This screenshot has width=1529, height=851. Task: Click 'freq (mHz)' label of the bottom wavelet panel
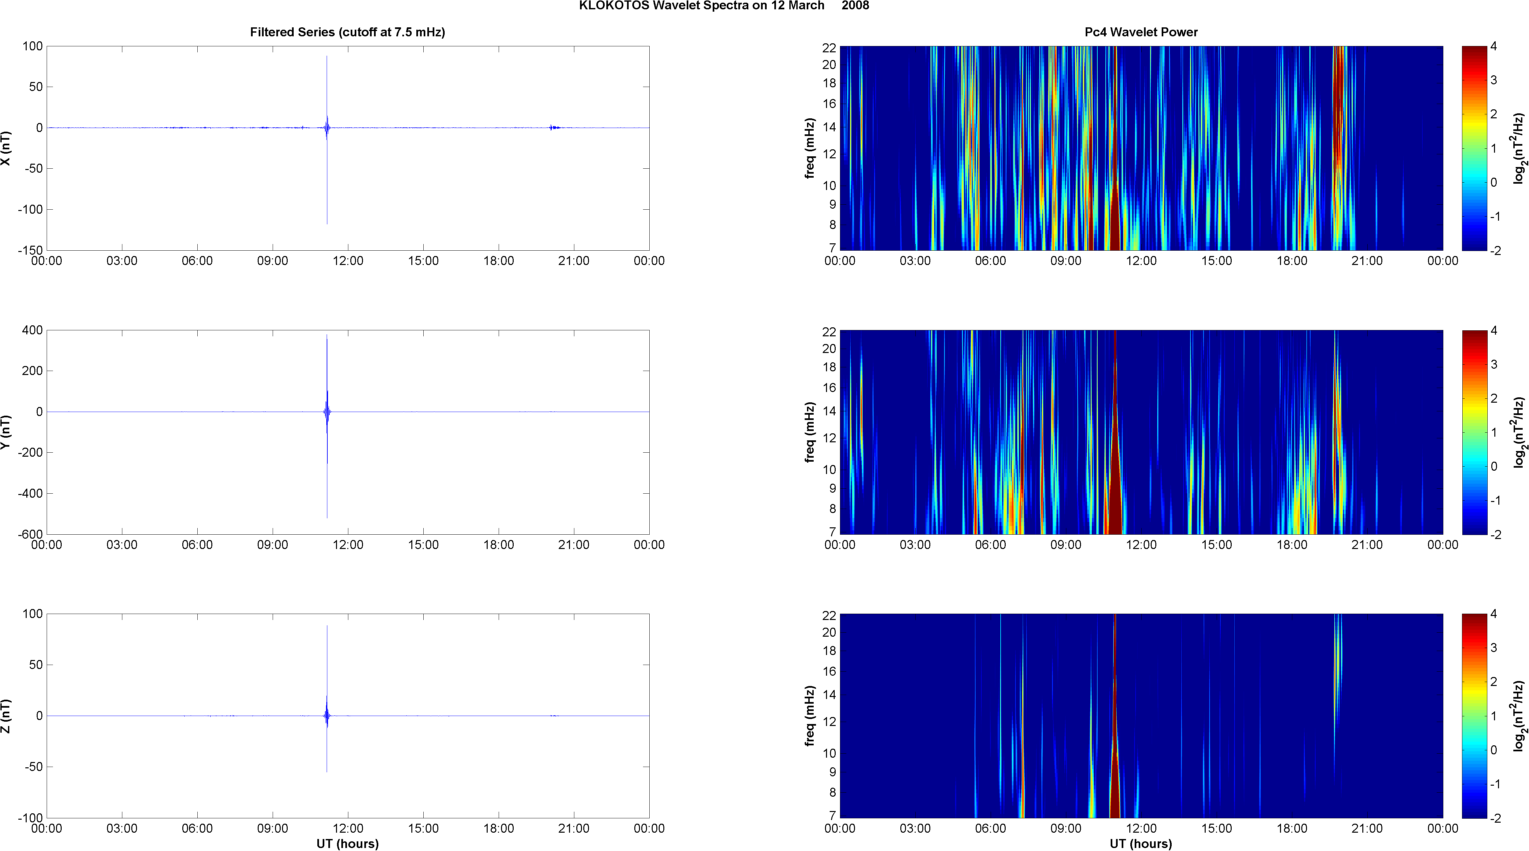click(x=809, y=716)
